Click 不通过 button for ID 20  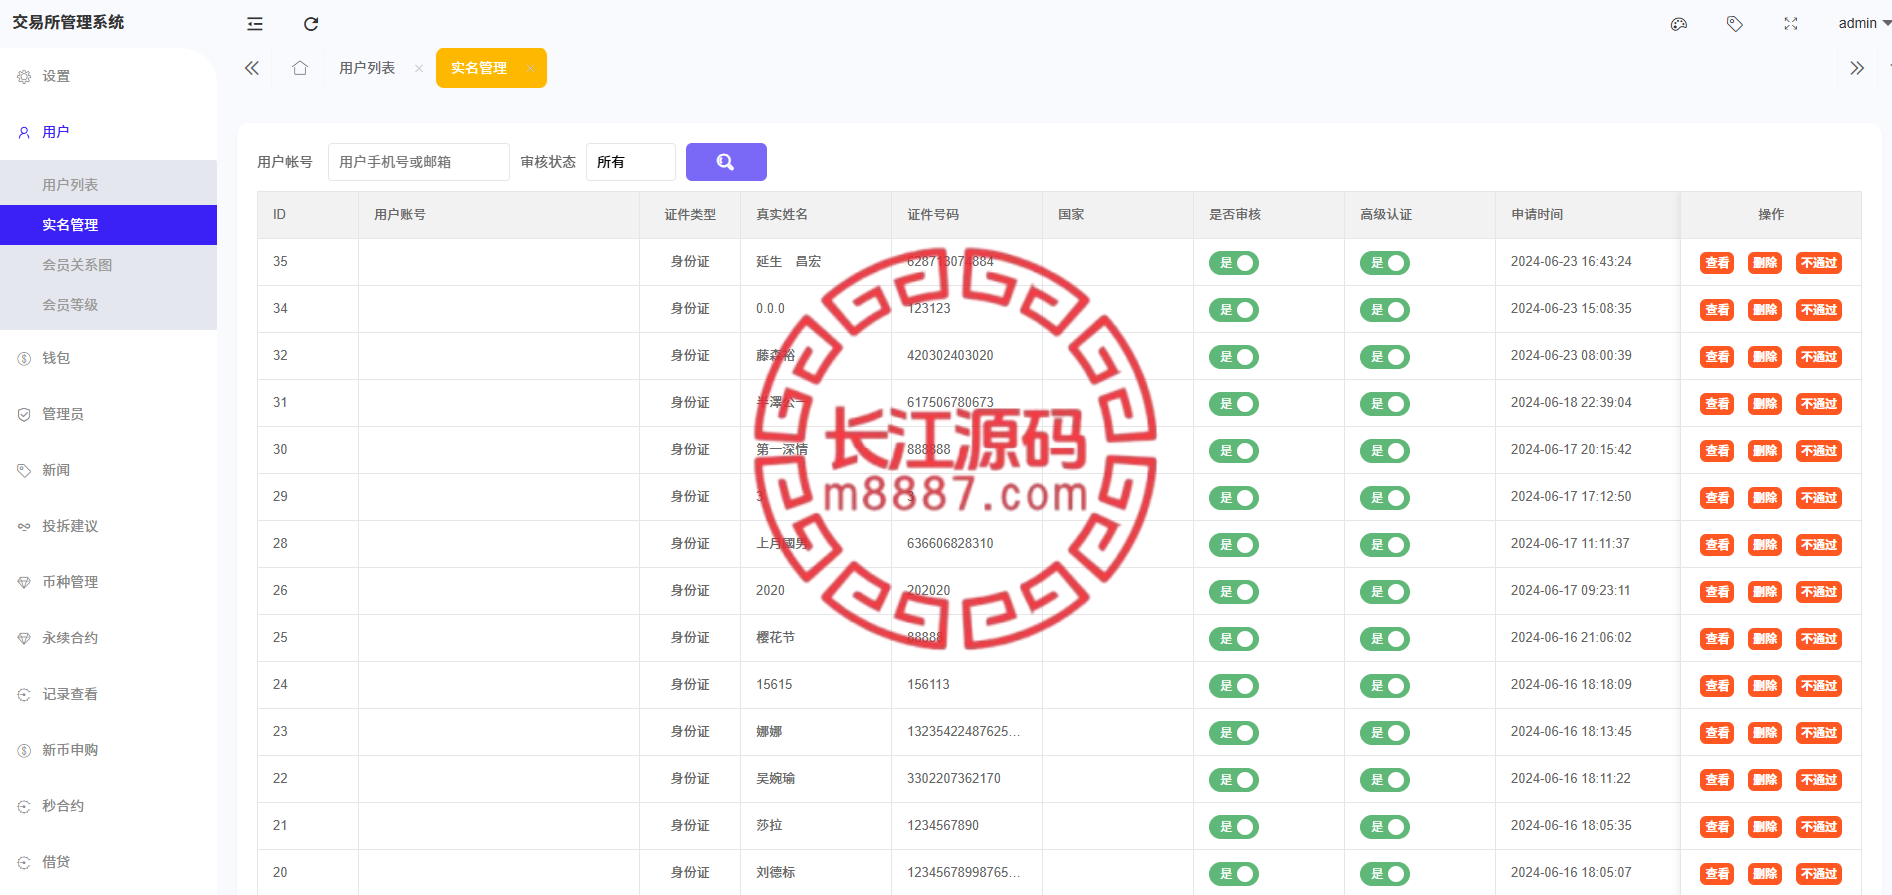pyautogui.click(x=1819, y=874)
